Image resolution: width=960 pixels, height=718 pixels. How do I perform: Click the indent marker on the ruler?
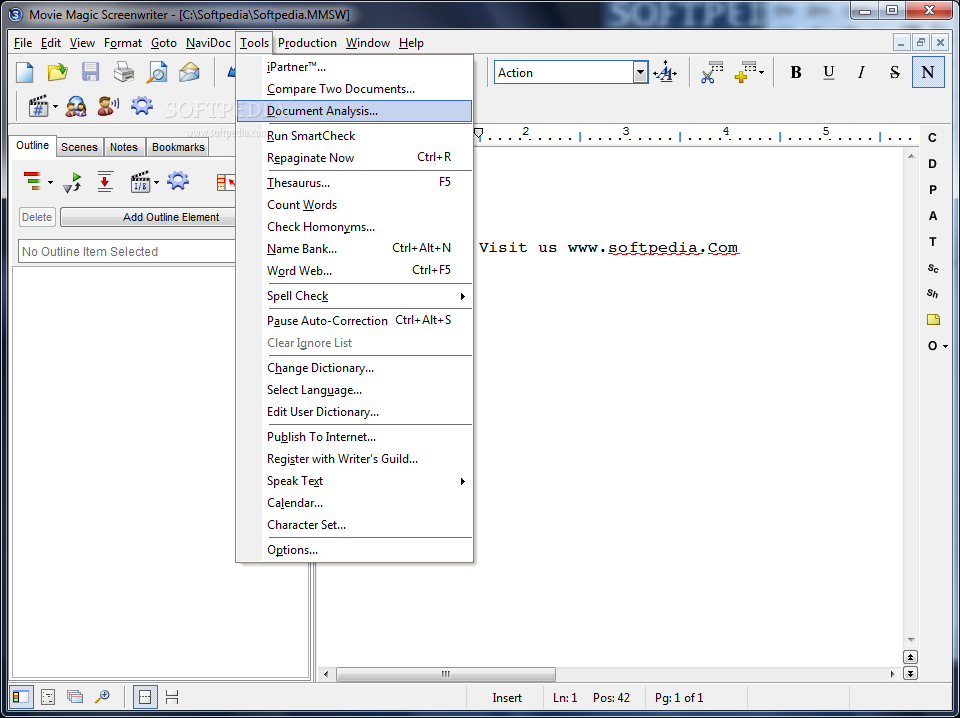point(479,134)
